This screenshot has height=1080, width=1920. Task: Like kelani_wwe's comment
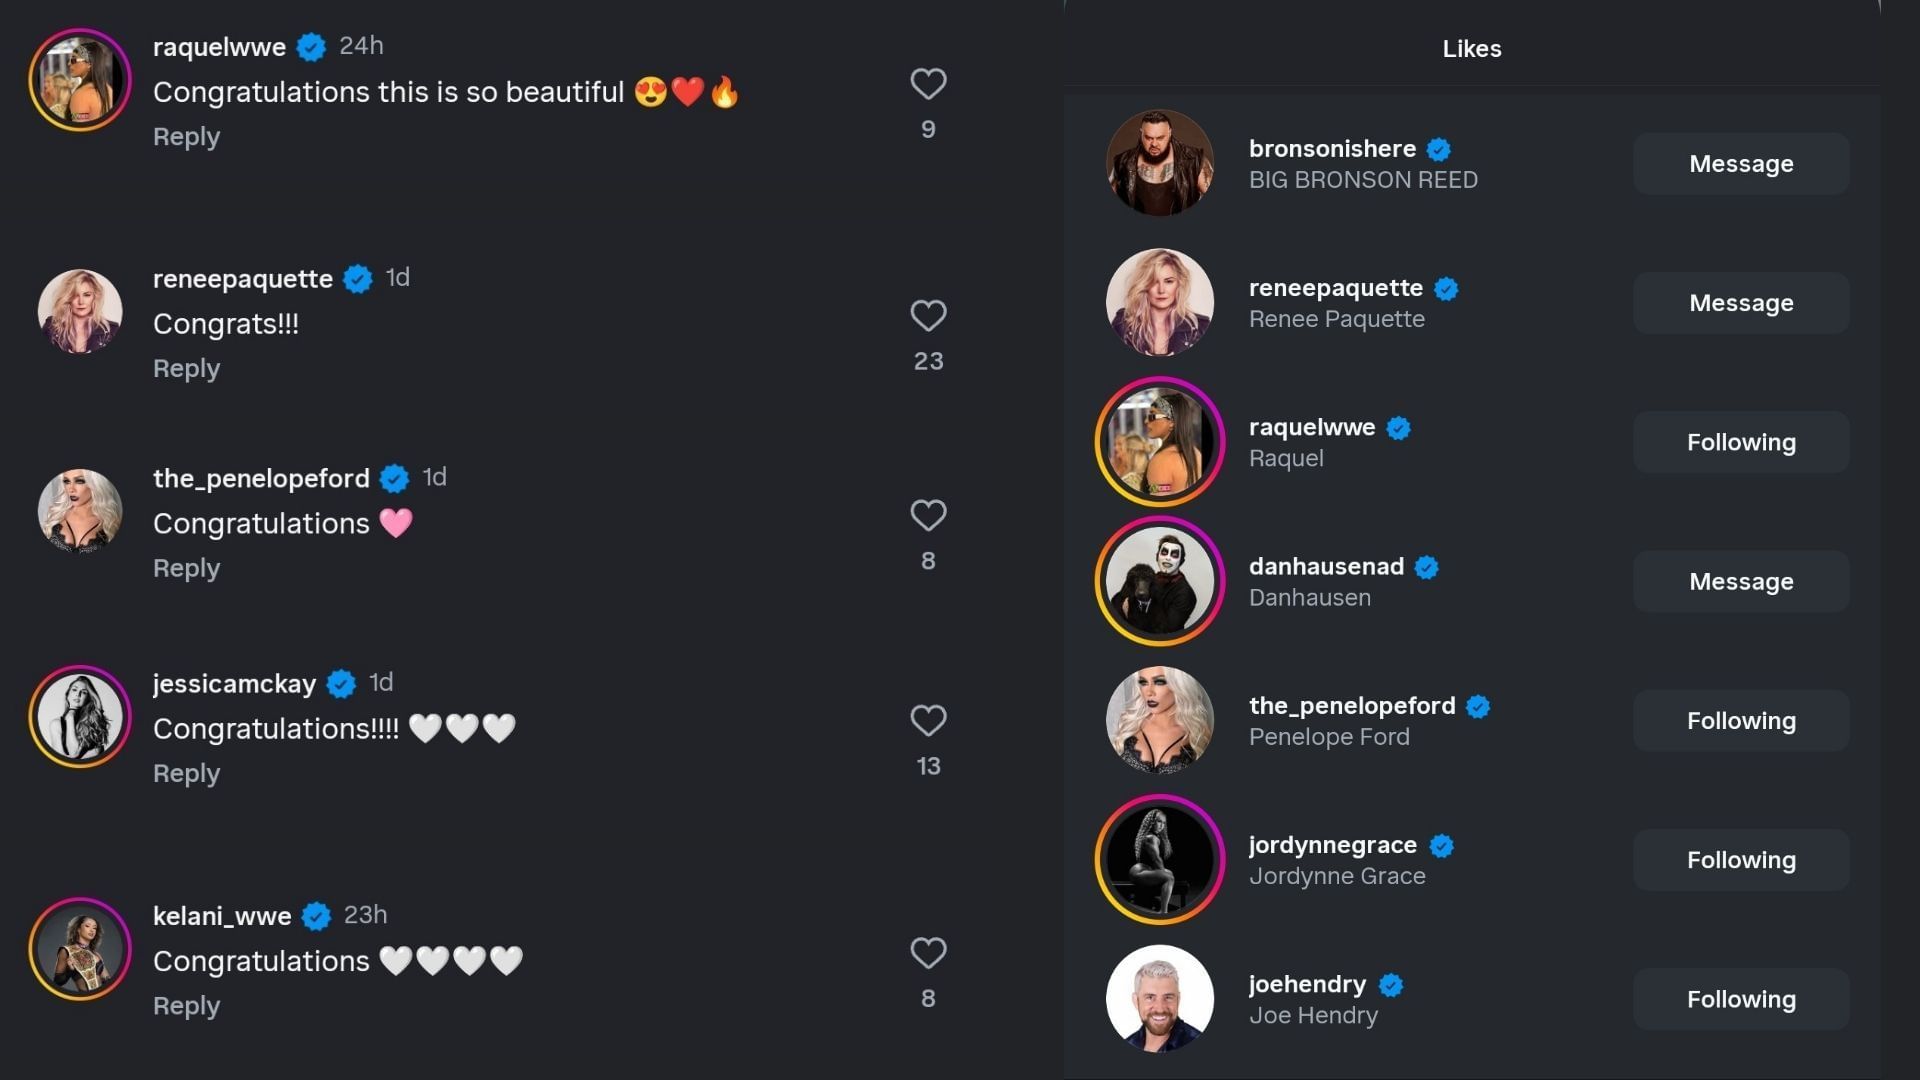928,952
